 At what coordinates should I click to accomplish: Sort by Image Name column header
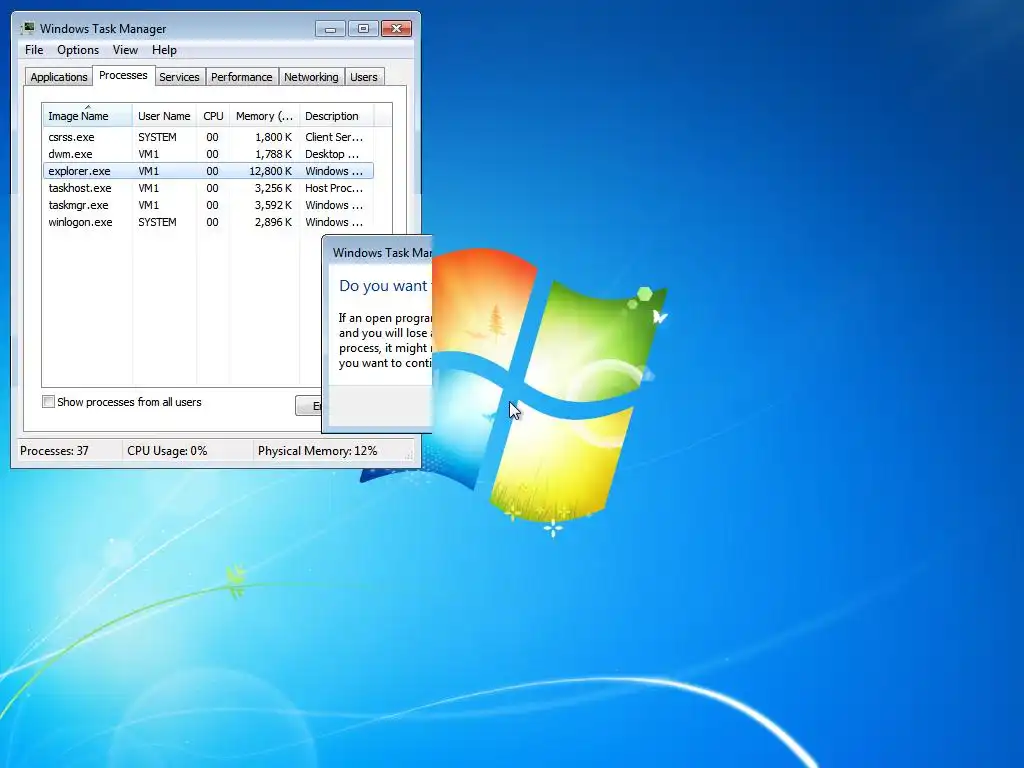[88, 116]
